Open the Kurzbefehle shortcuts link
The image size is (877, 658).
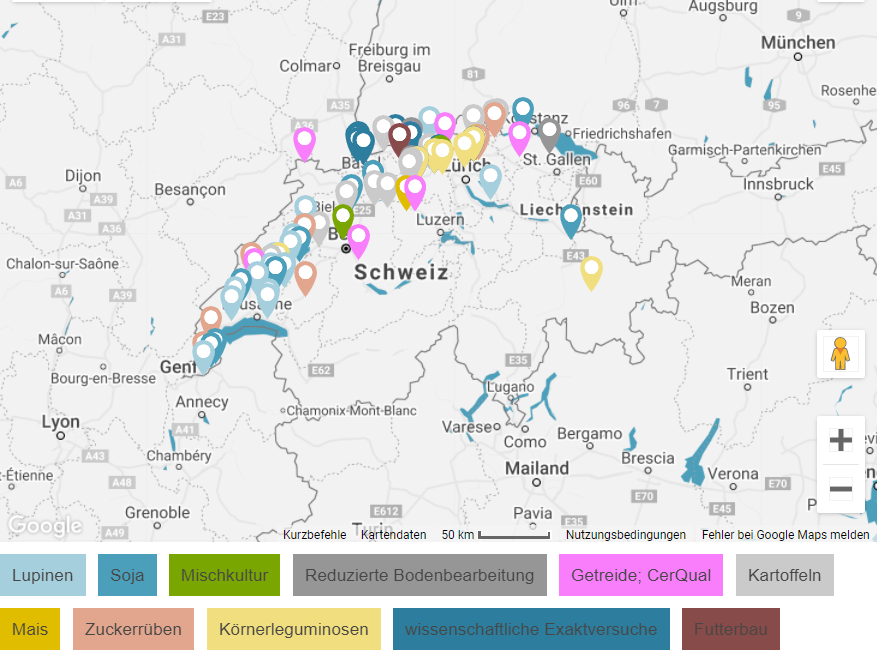(314, 535)
